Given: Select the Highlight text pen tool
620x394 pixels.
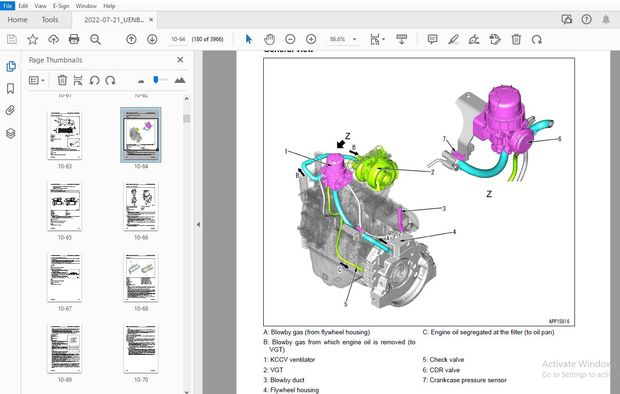Looking at the screenshot, I should click(x=454, y=39).
